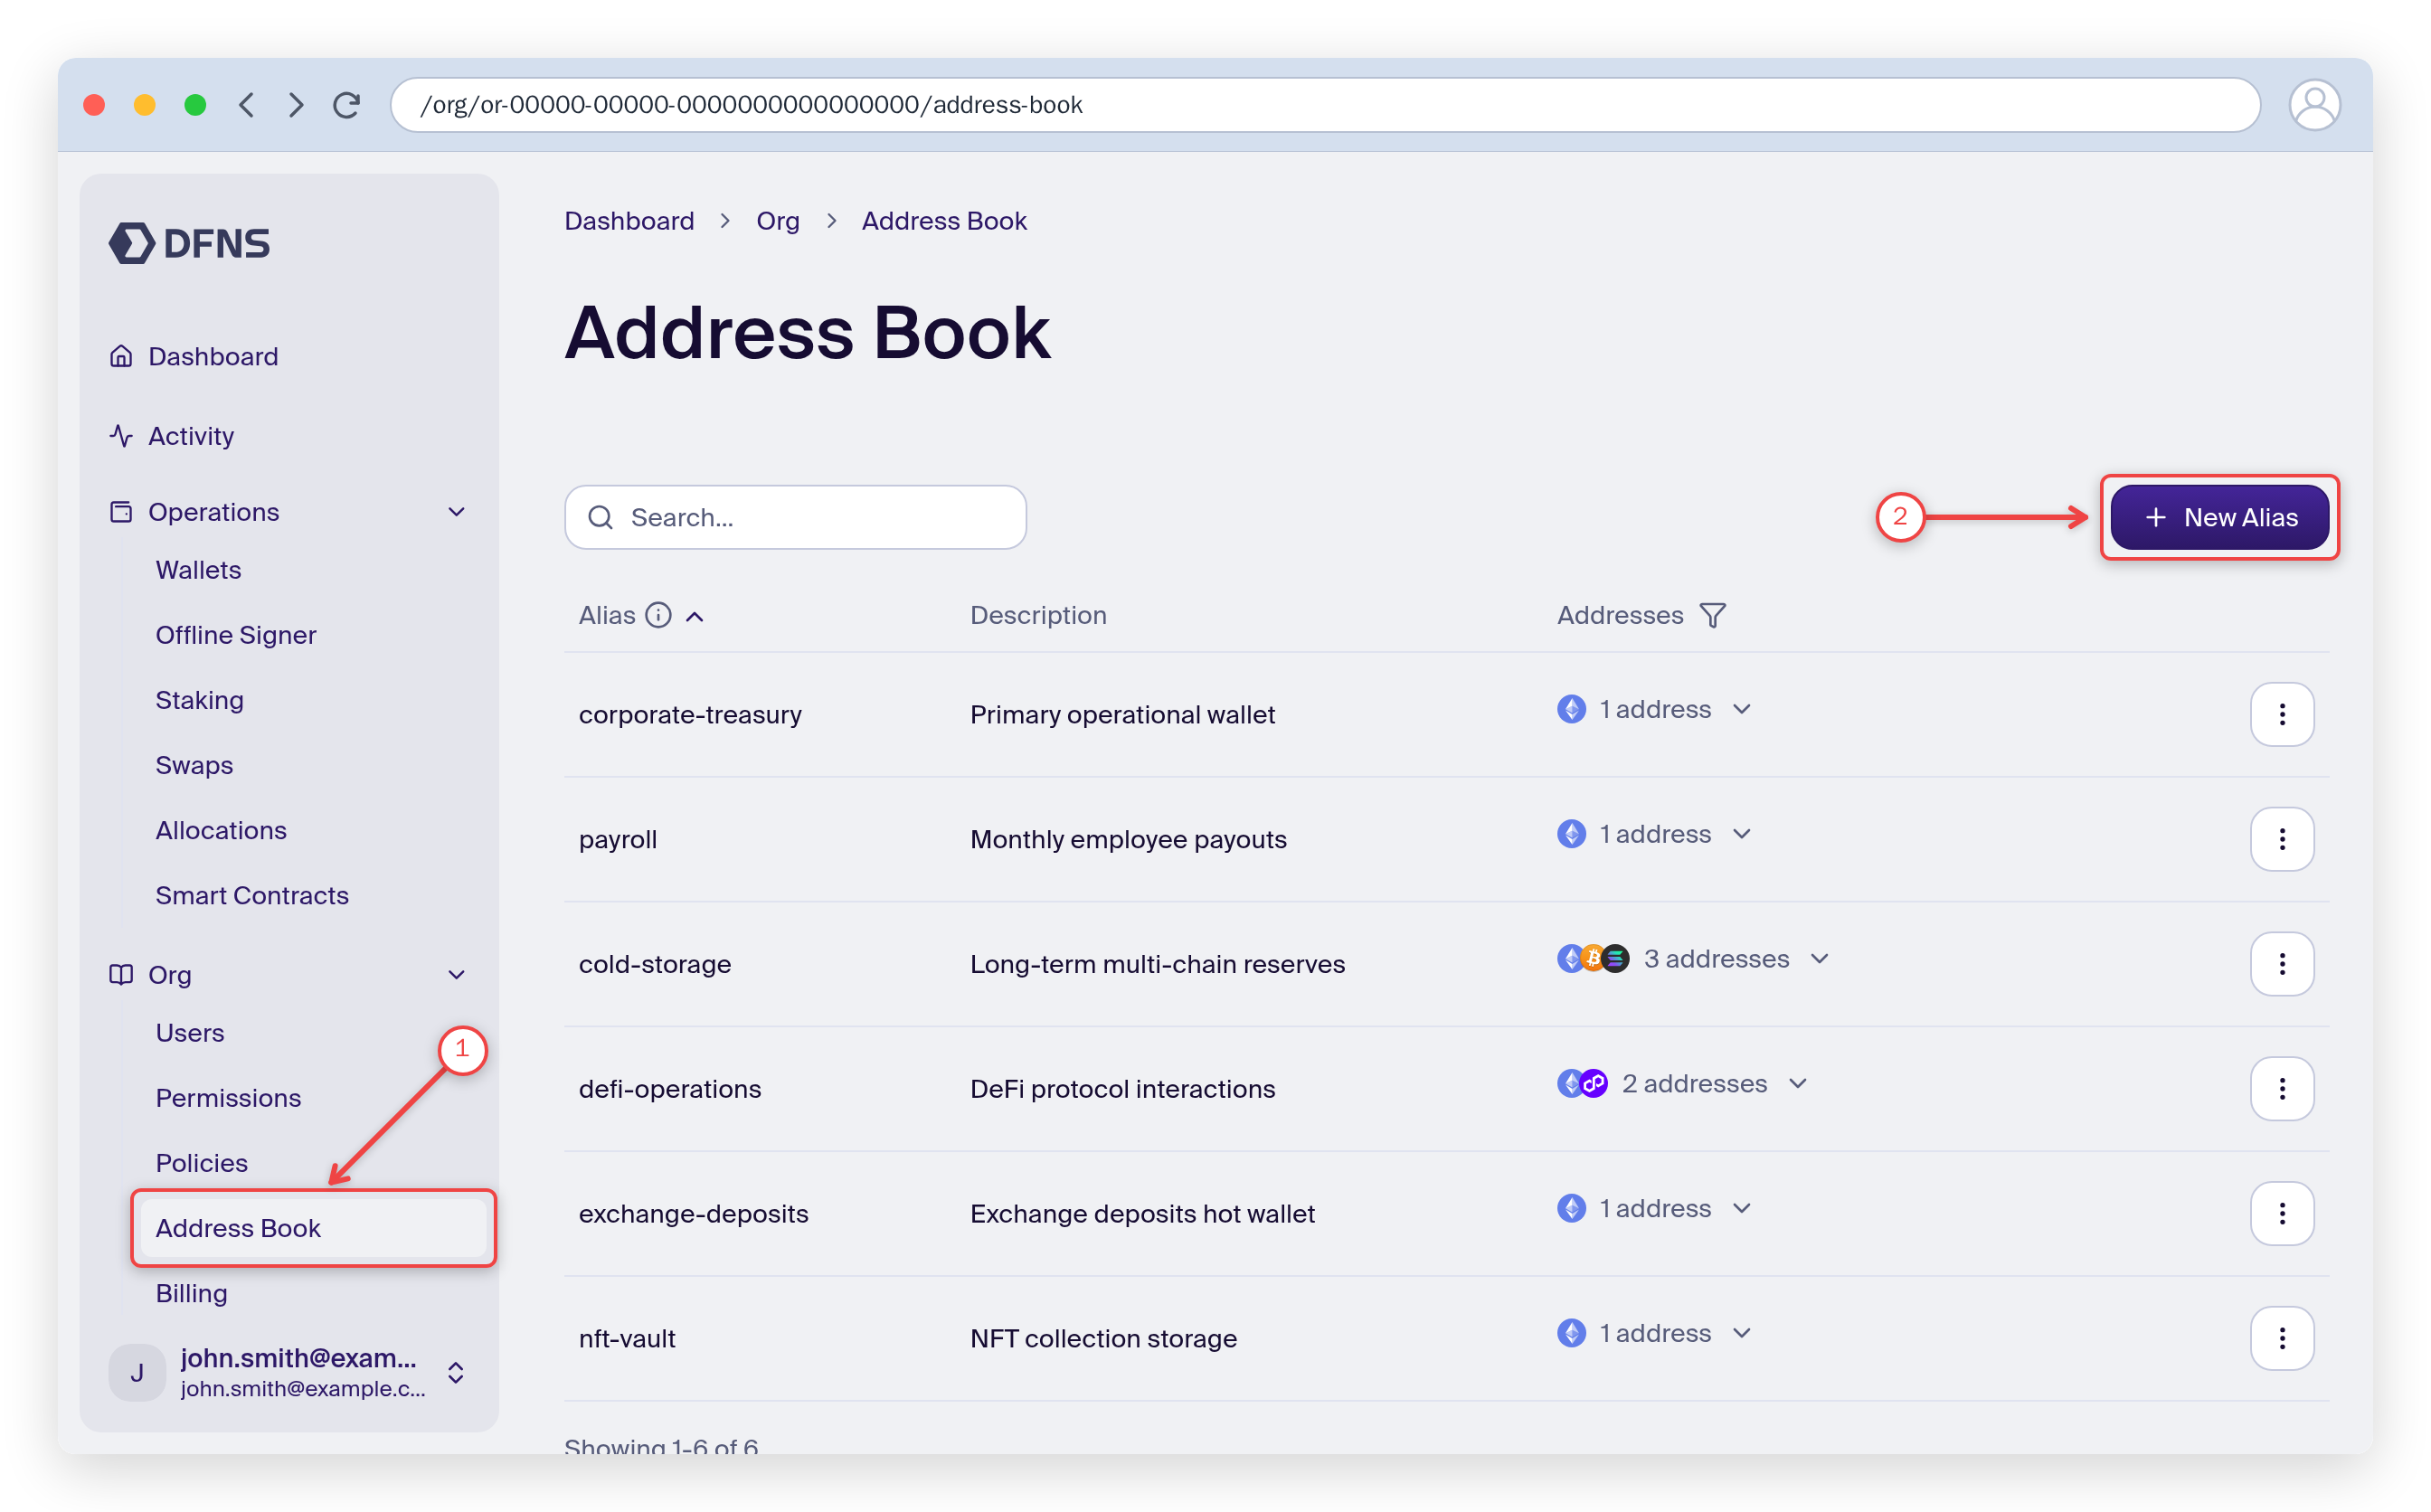Open the profile avatar icon in the browser bar
The height and width of the screenshot is (1512, 2431).
[x=2313, y=105]
